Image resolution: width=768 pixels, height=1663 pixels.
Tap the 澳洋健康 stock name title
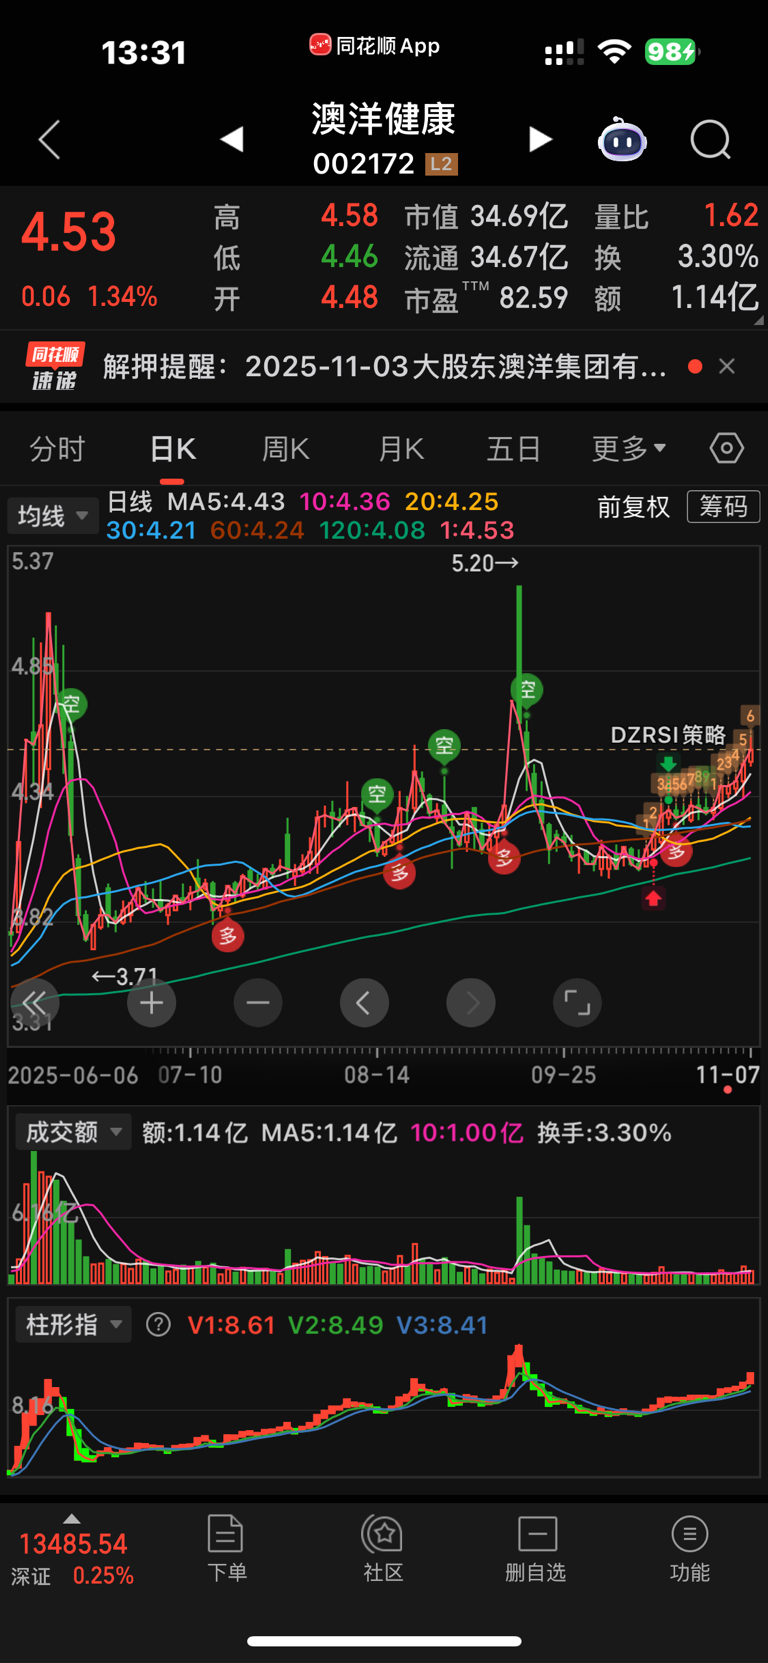pyautogui.click(x=384, y=119)
